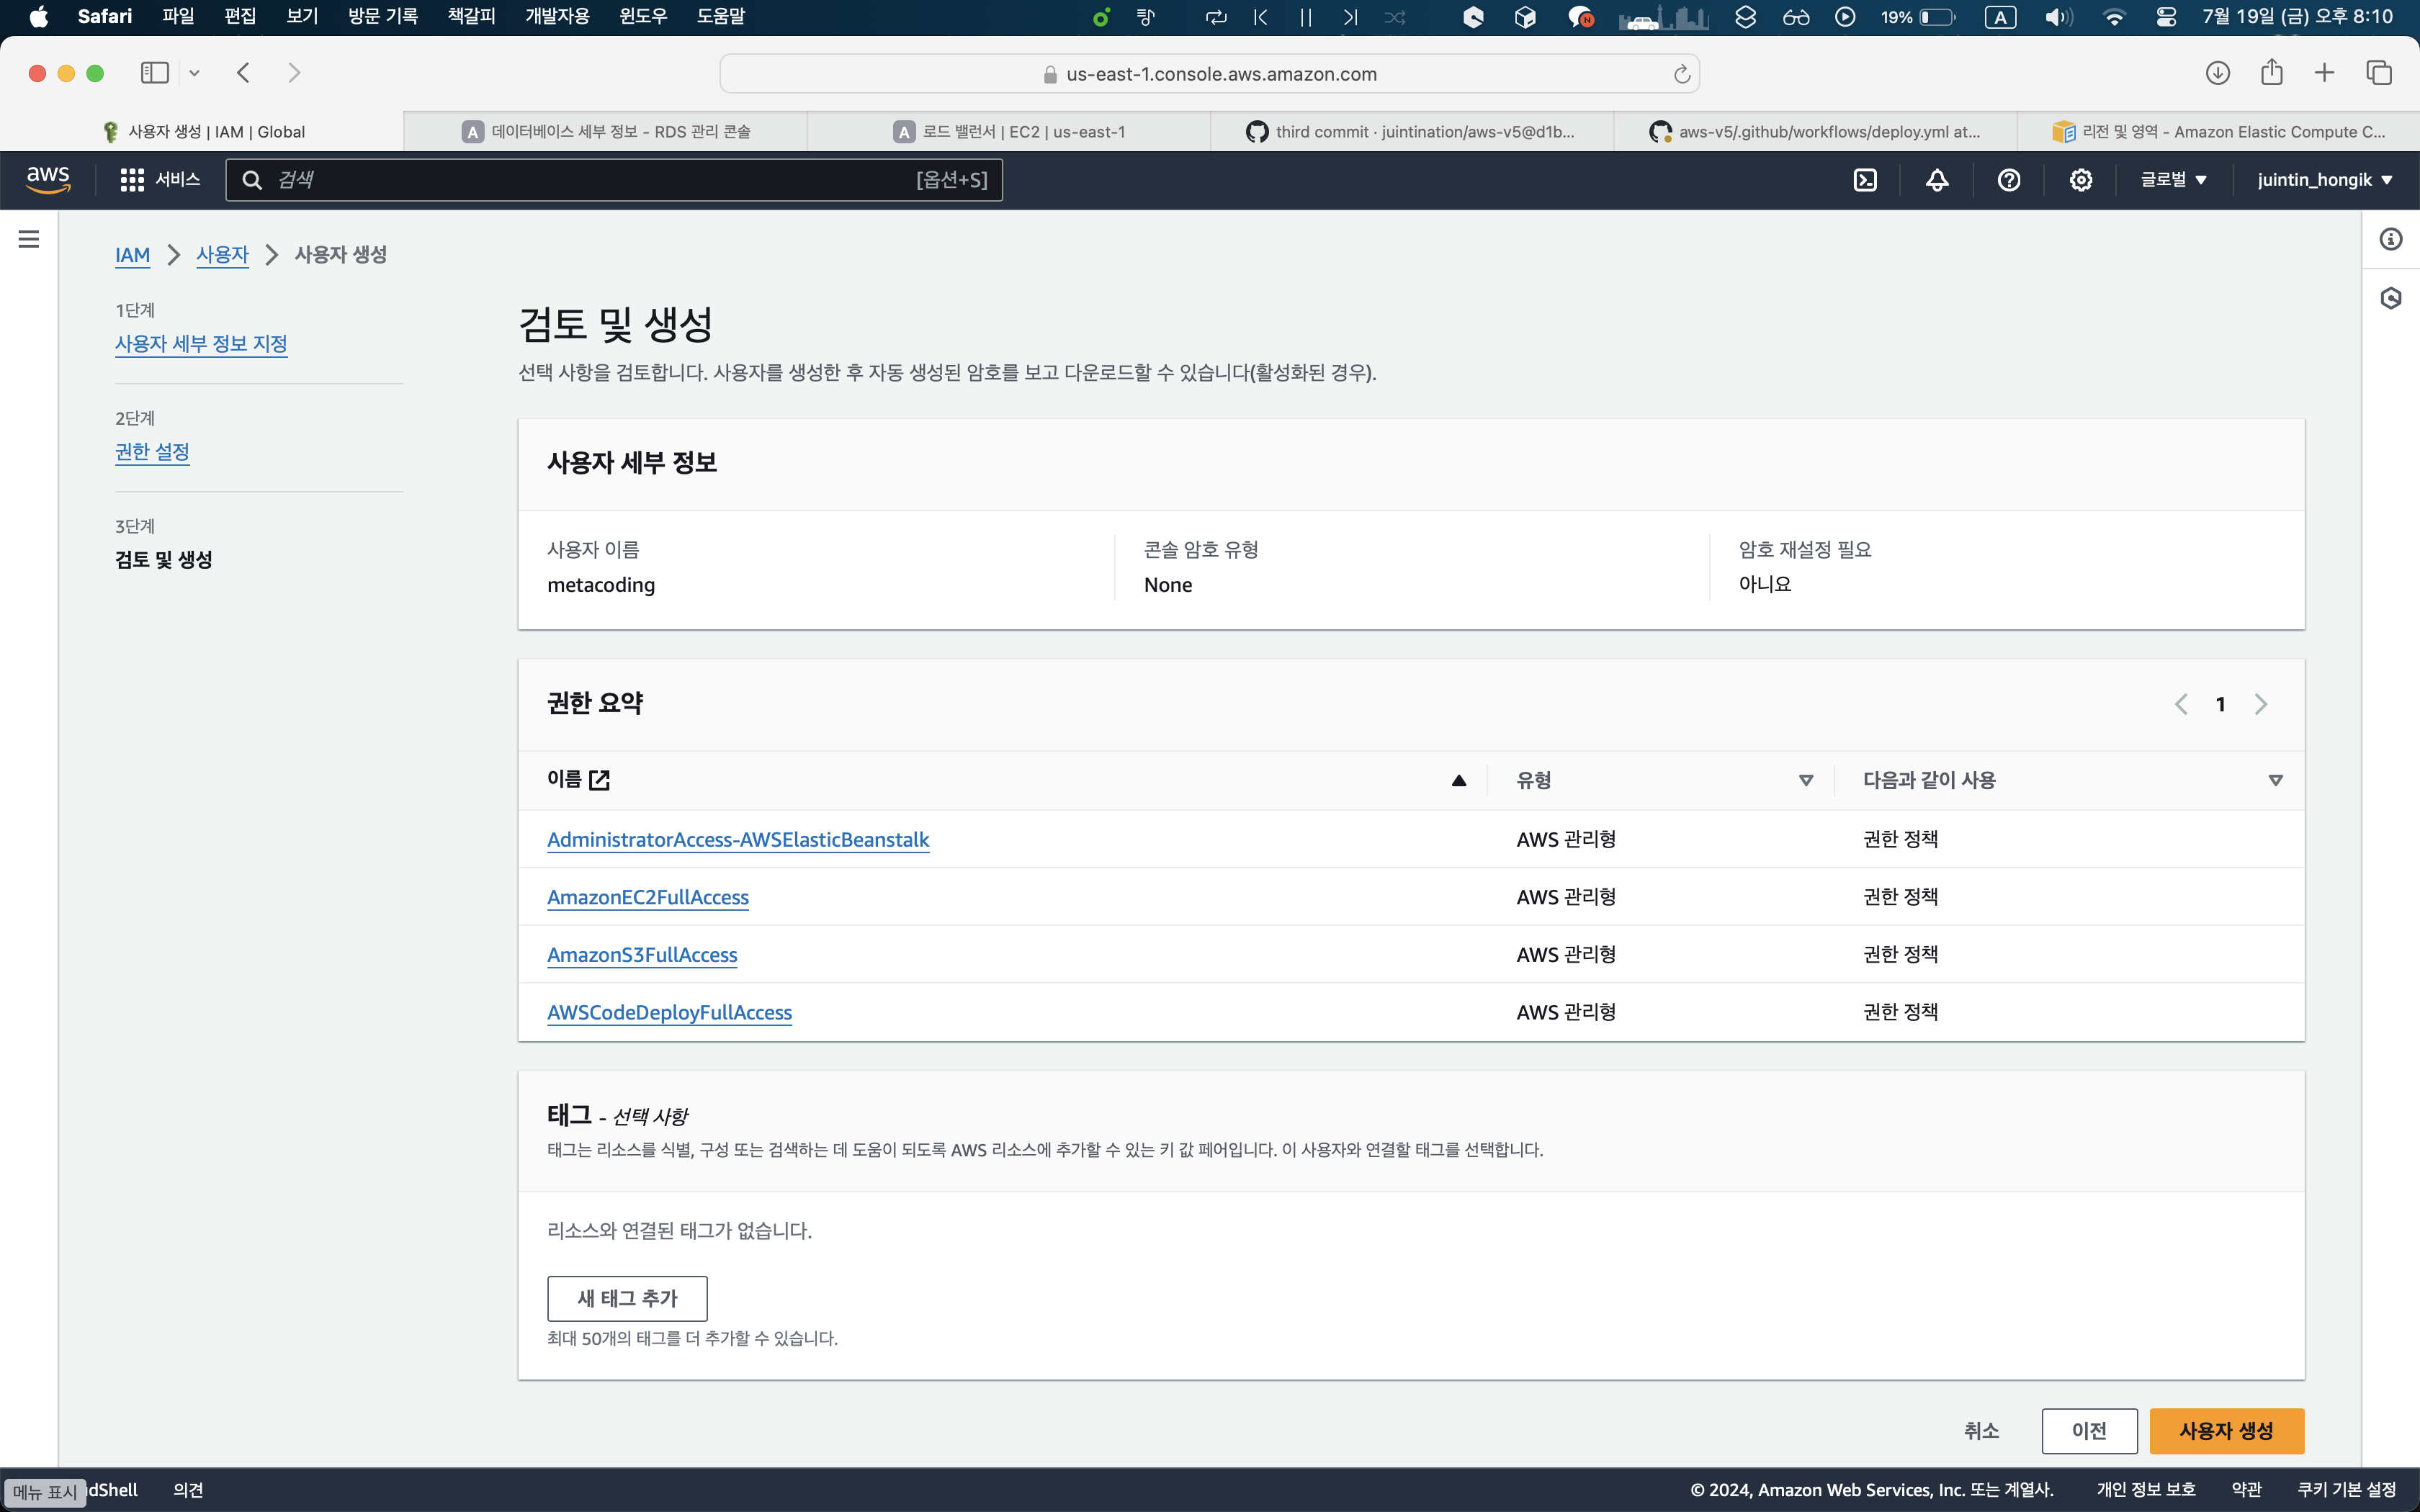Click the AWS logo home icon
This screenshot has width=2420, height=1512.
(48, 180)
